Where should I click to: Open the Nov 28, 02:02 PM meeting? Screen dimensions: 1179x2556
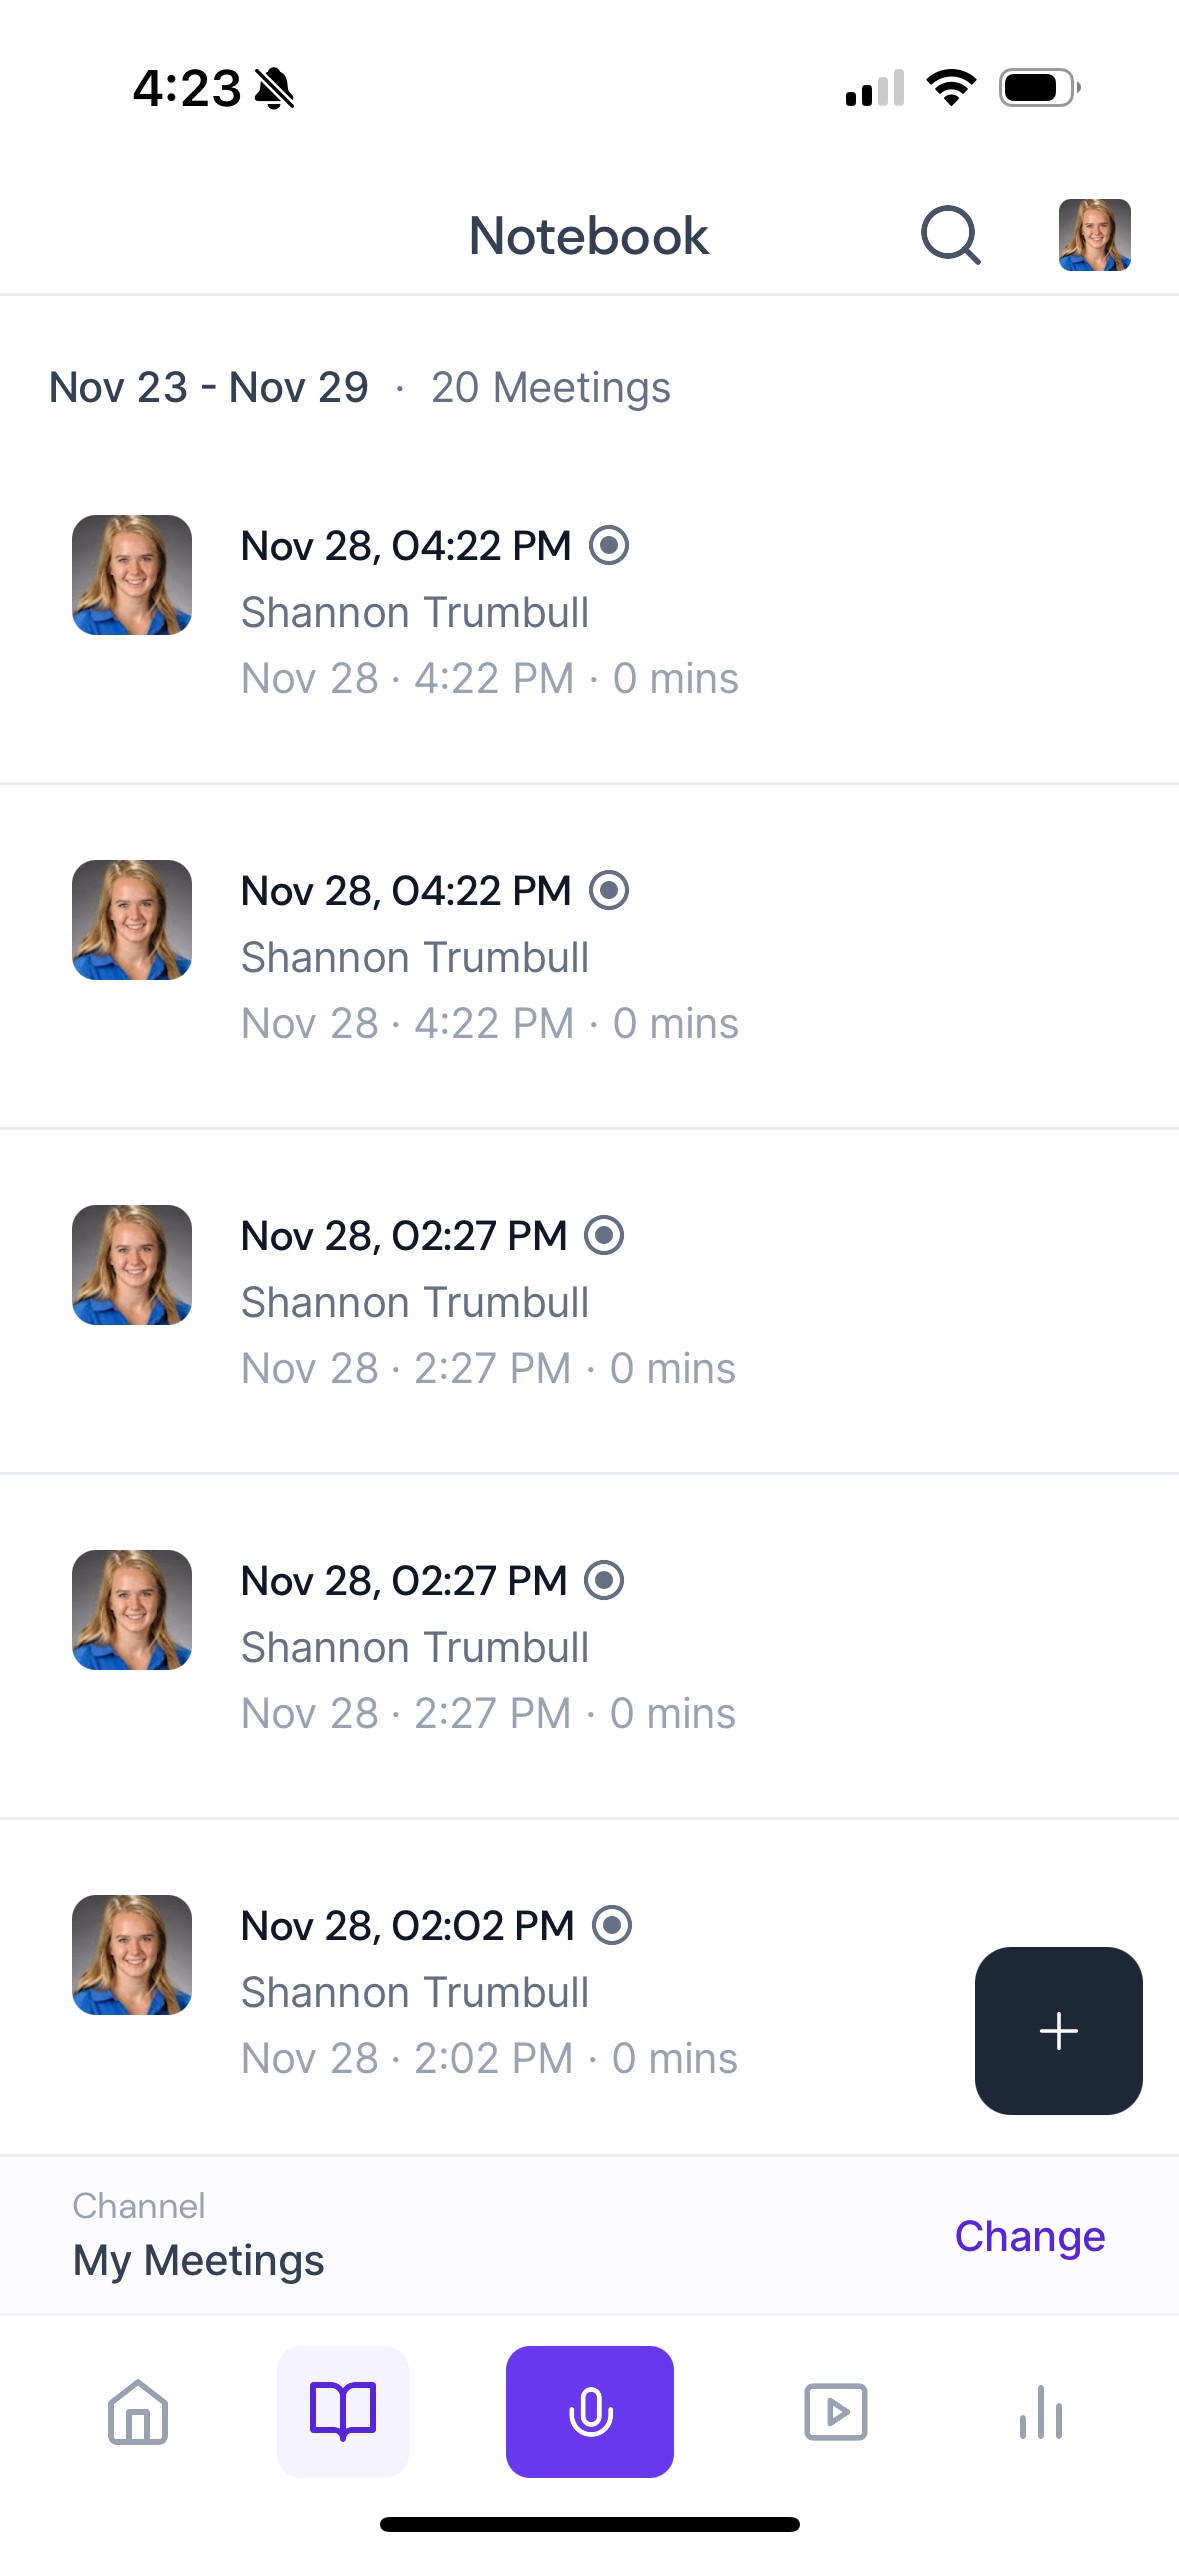click(408, 1926)
